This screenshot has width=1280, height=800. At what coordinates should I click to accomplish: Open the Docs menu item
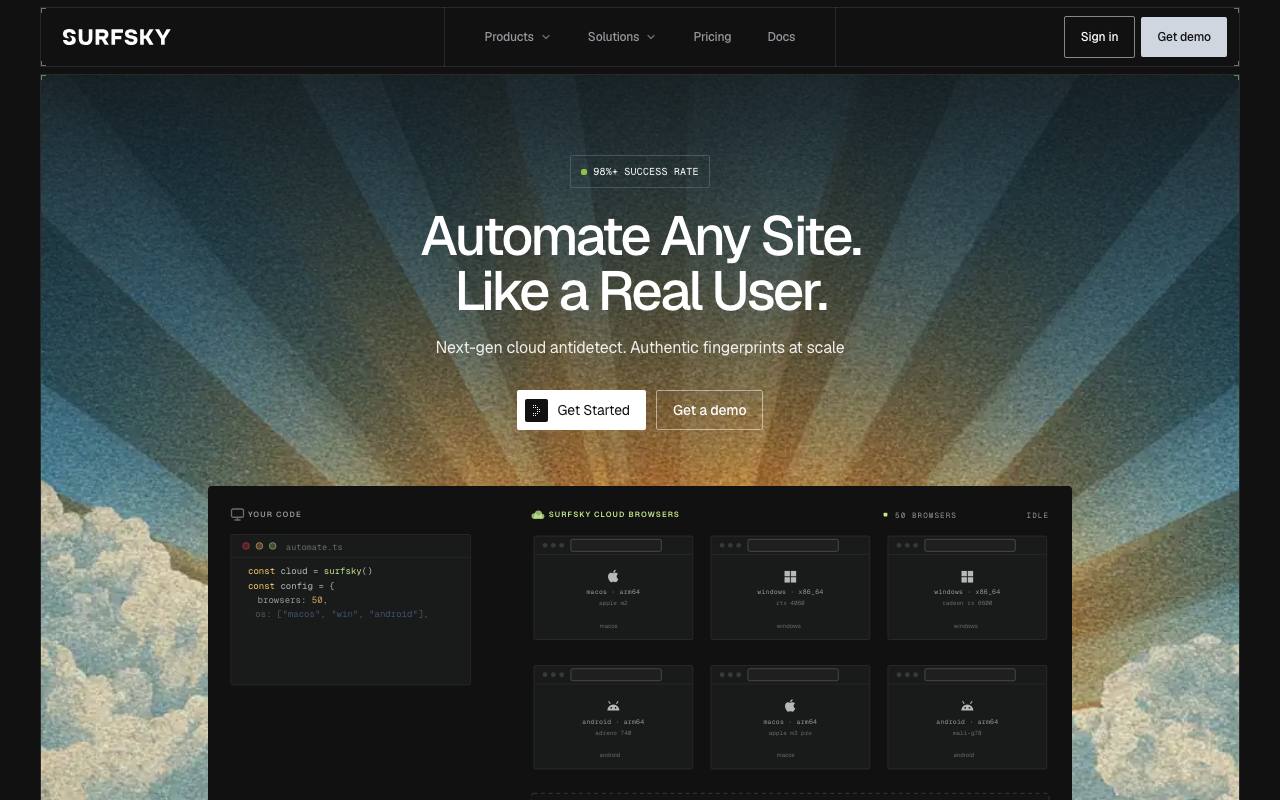(781, 37)
